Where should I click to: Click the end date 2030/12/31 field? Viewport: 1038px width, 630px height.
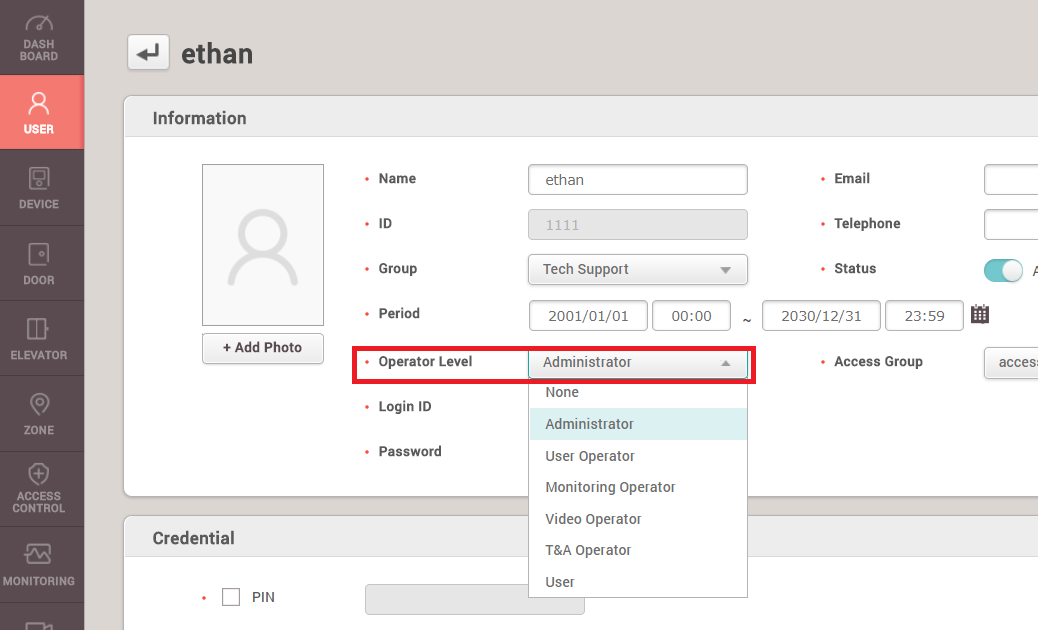821,316
